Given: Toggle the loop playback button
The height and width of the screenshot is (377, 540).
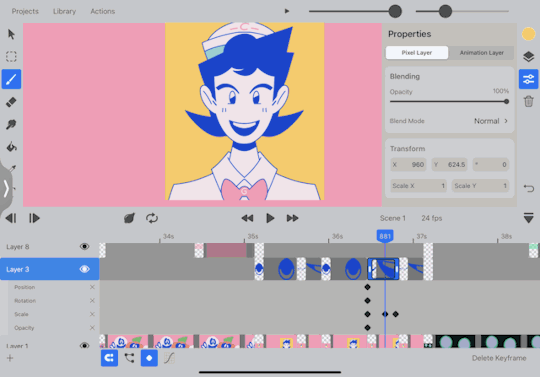Looking at the screenshot, I should click(x=152, y=218).
